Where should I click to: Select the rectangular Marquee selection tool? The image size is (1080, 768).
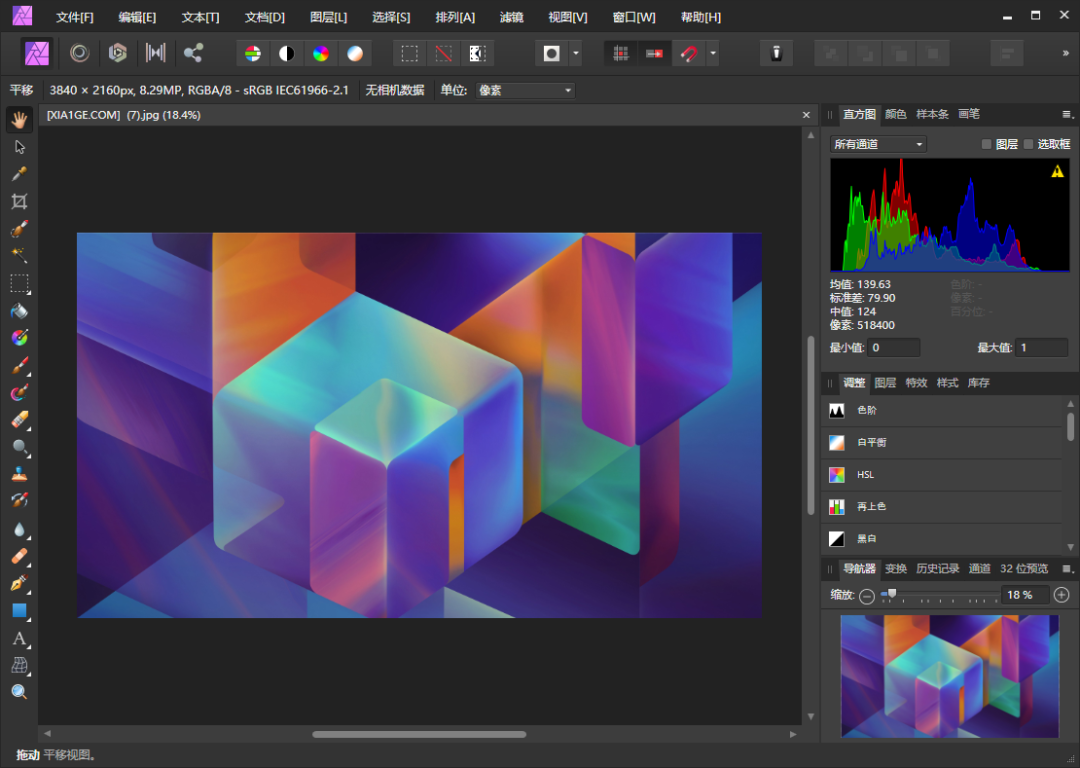click(20, 283)
